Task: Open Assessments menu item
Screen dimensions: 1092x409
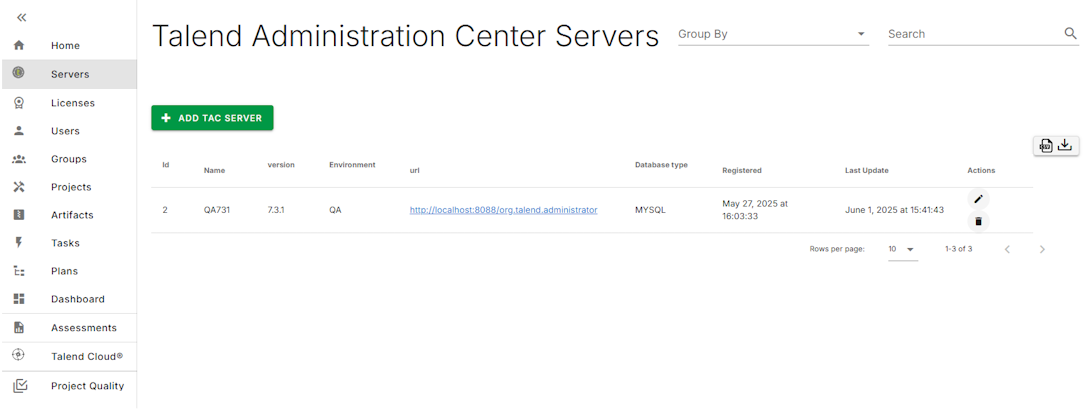Action: coord(84,327)
